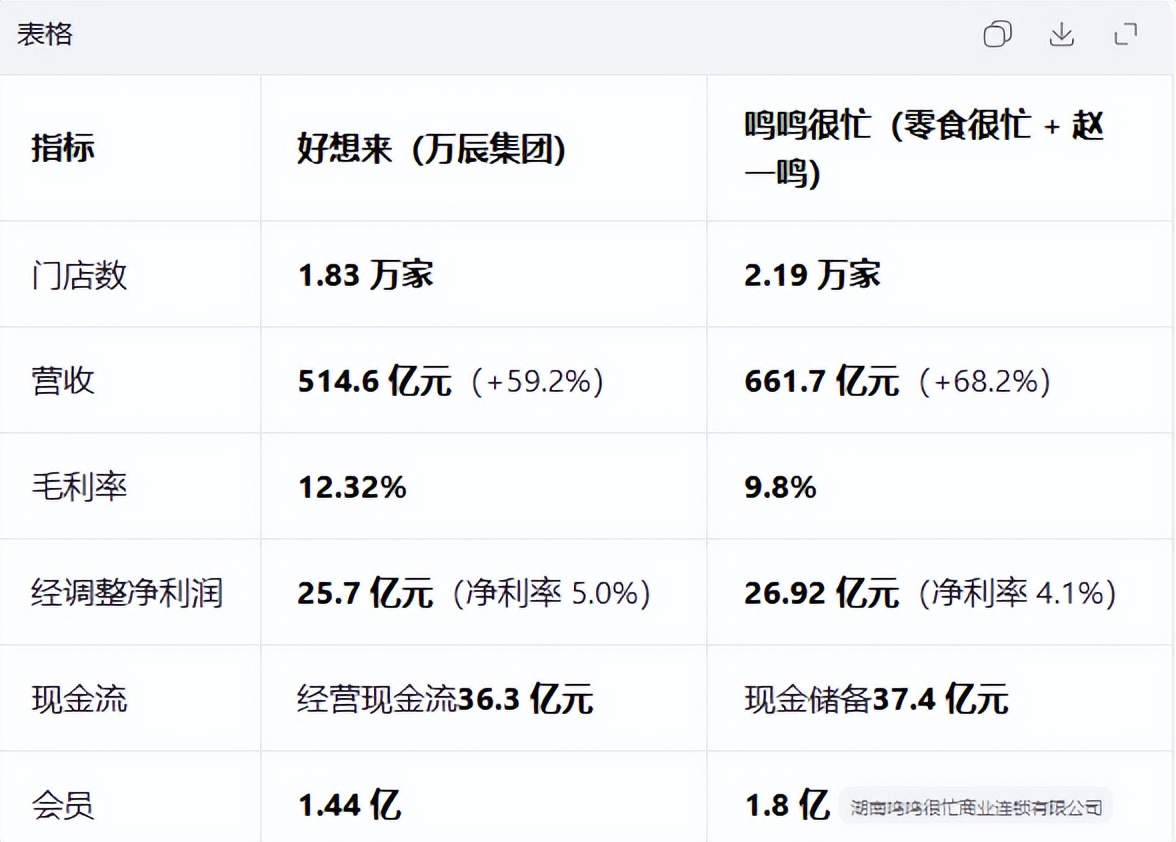Image resolution: width=1176 pixels, height=842 pixels.
Task: Select the 表格 title label
Action: coord(45,34)
